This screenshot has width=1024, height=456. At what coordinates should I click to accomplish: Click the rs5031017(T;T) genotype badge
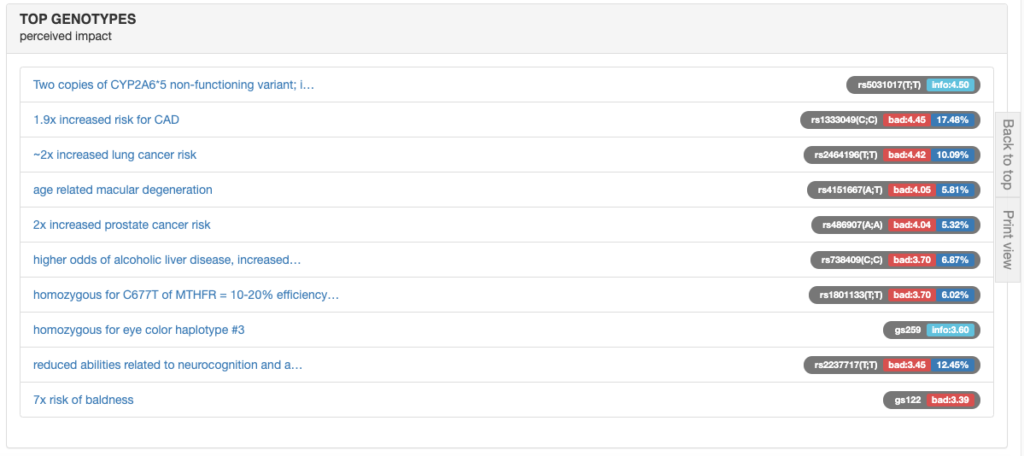pos(887,85)
